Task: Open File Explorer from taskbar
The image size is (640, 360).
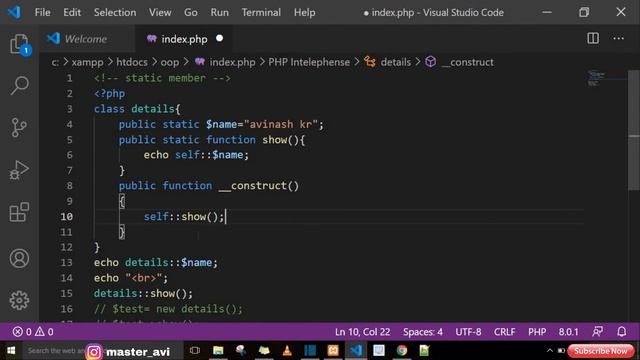Action: tap(218, 351)
